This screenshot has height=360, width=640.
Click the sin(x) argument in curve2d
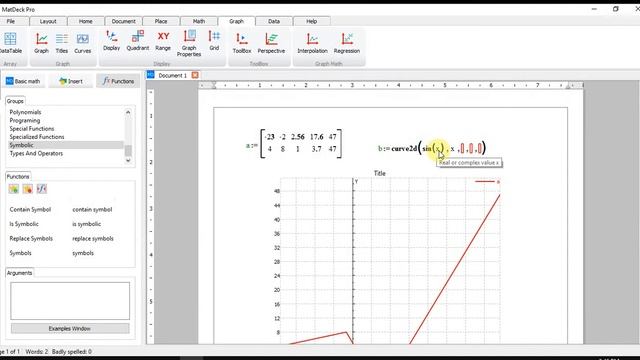point(433,149)
